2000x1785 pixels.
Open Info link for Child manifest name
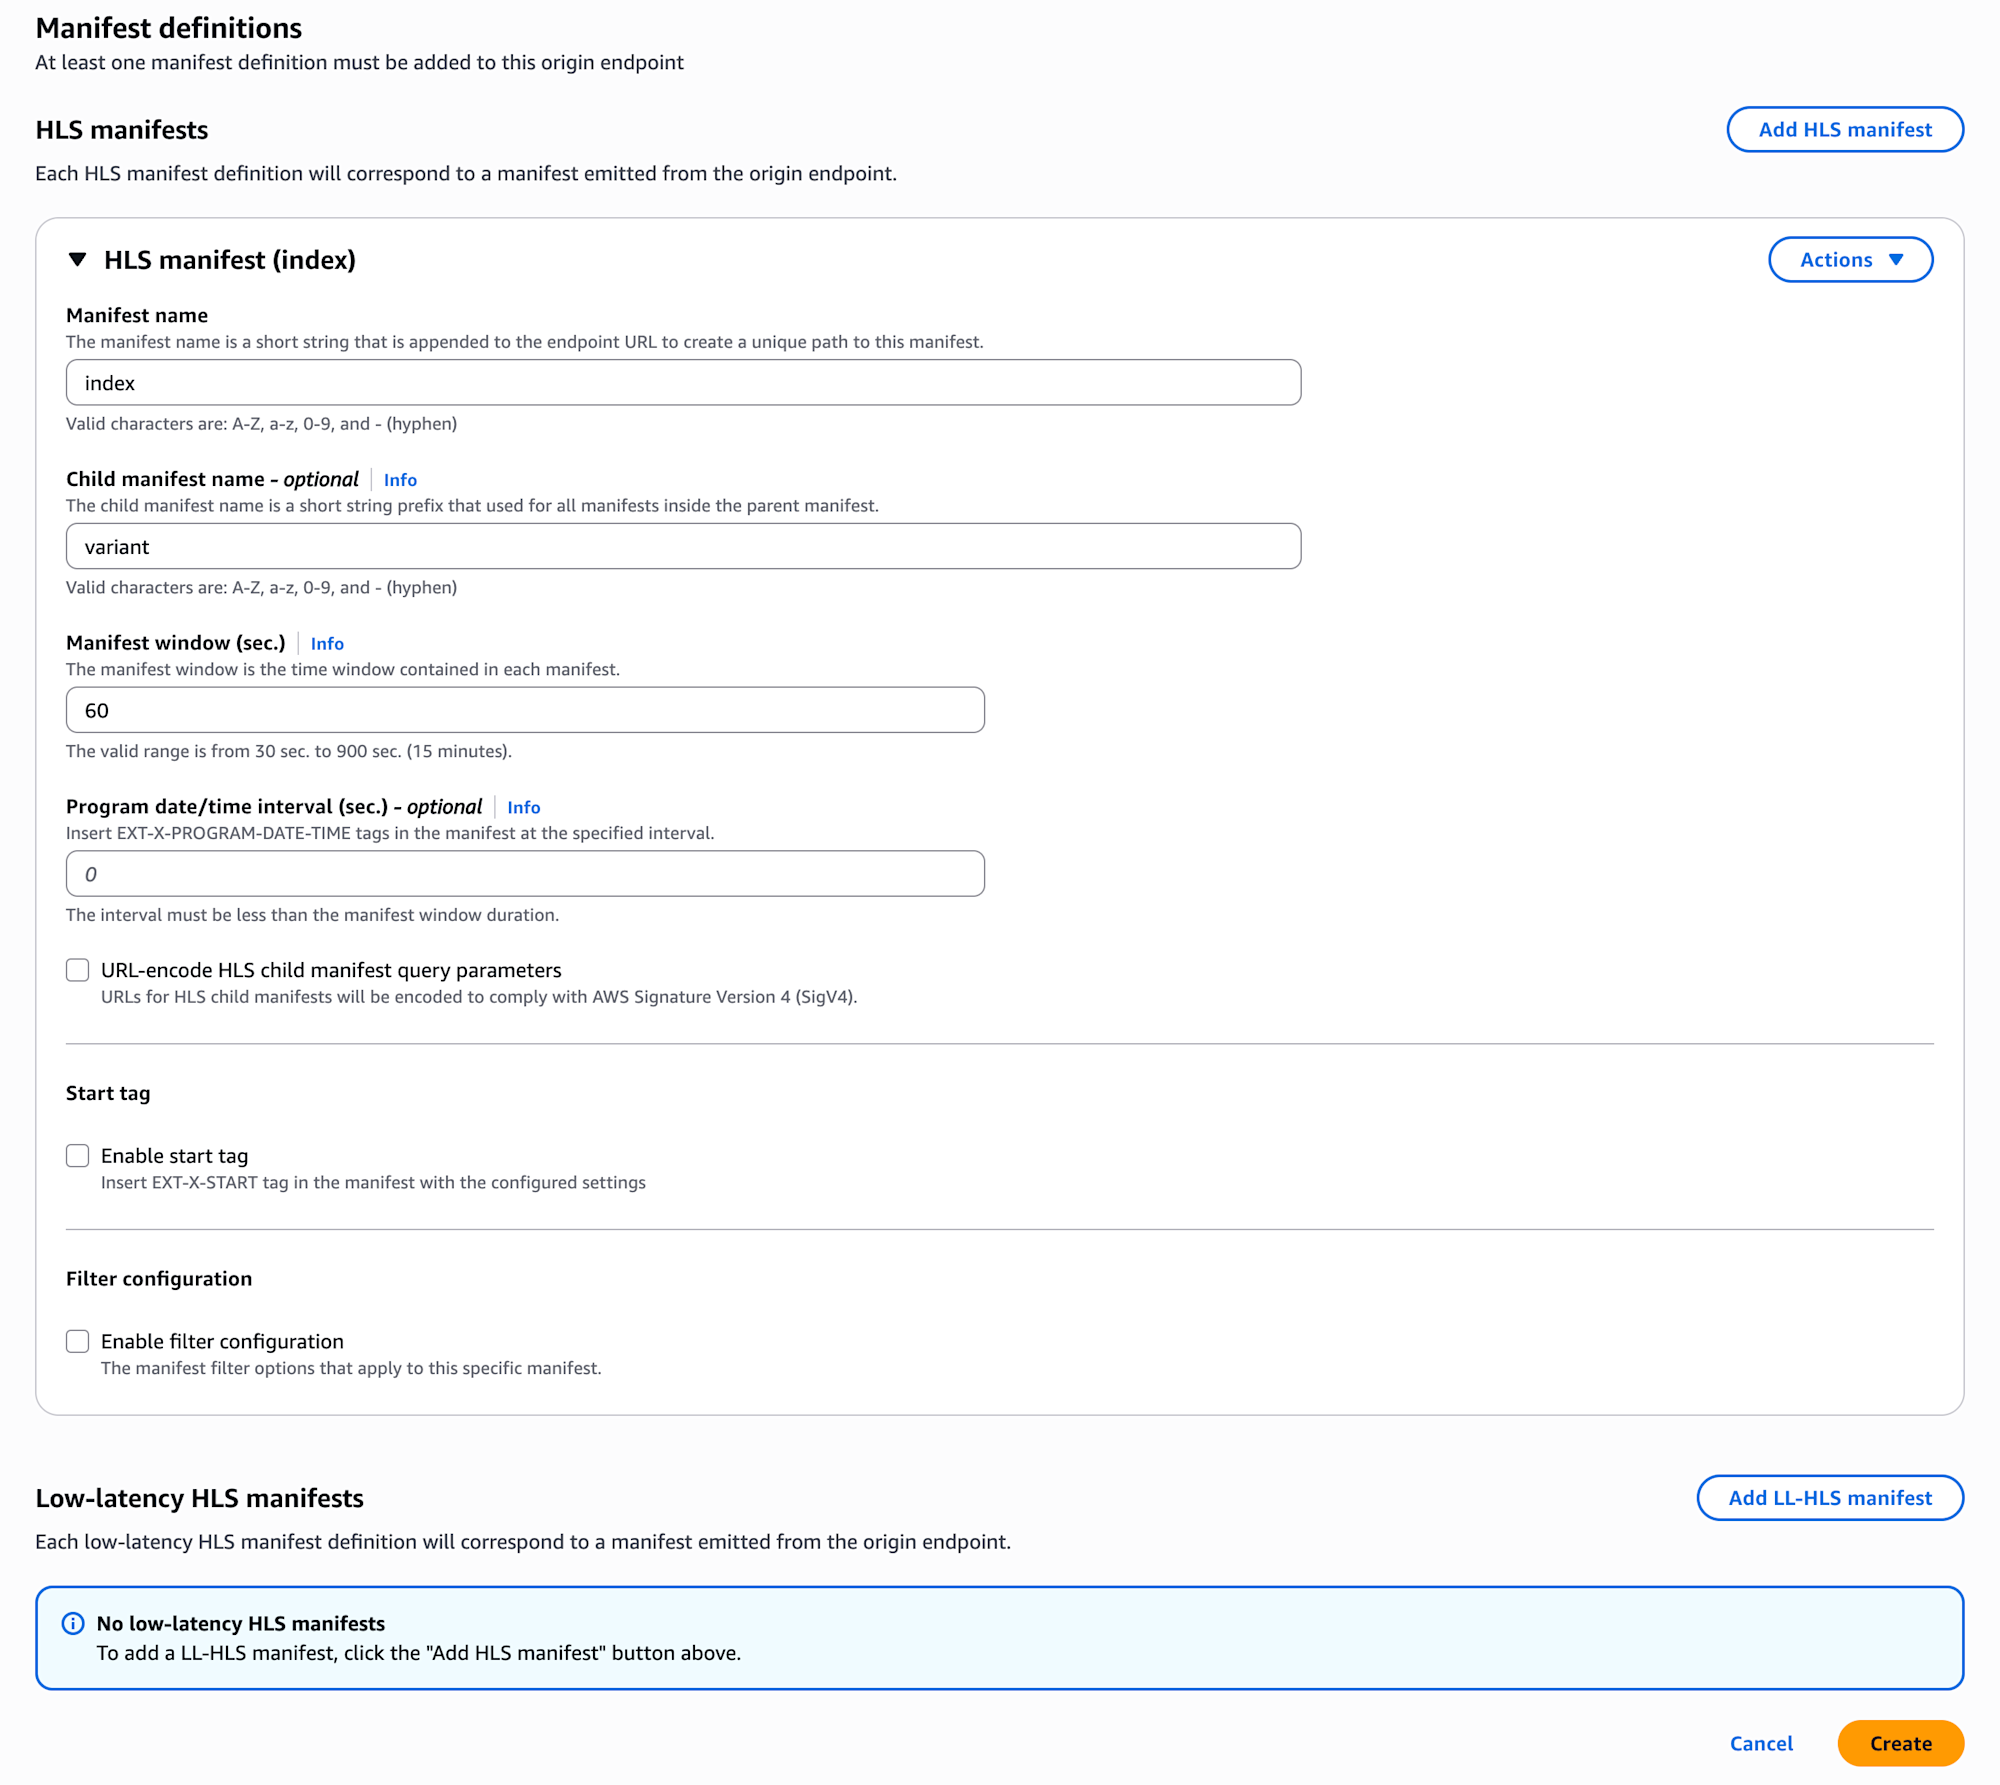click(400, 480)
